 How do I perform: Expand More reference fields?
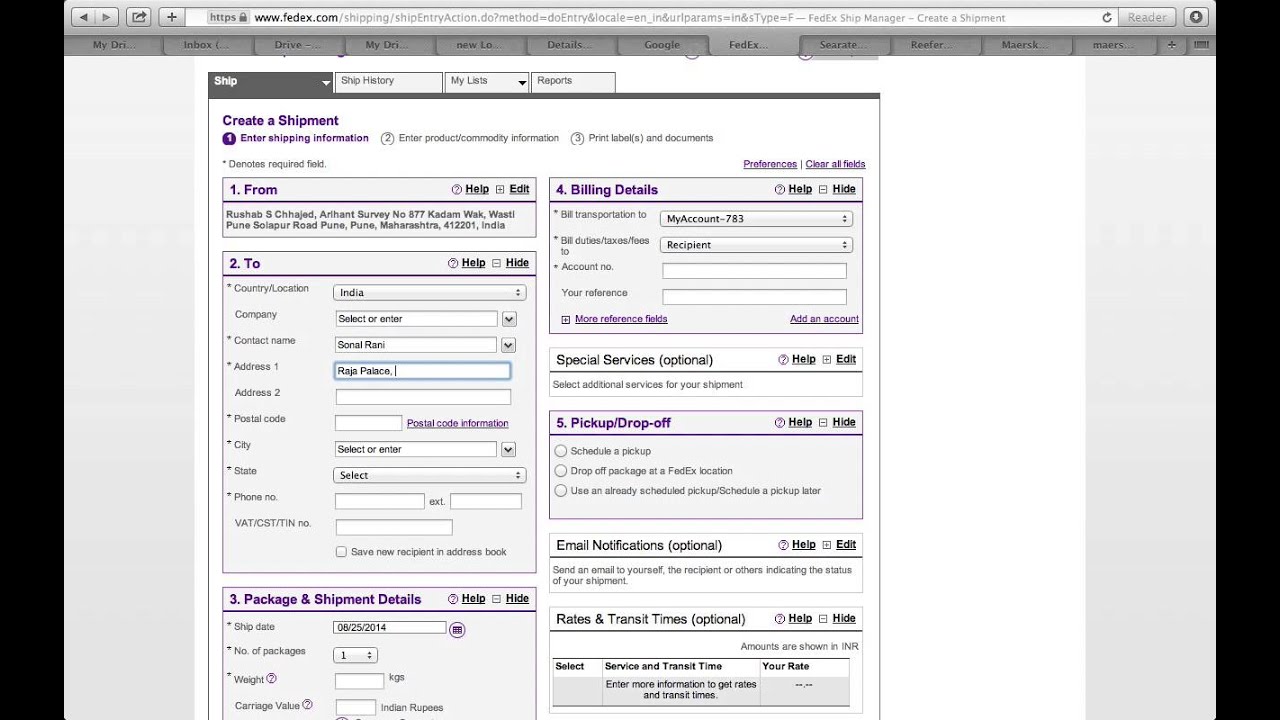point(620,318)
